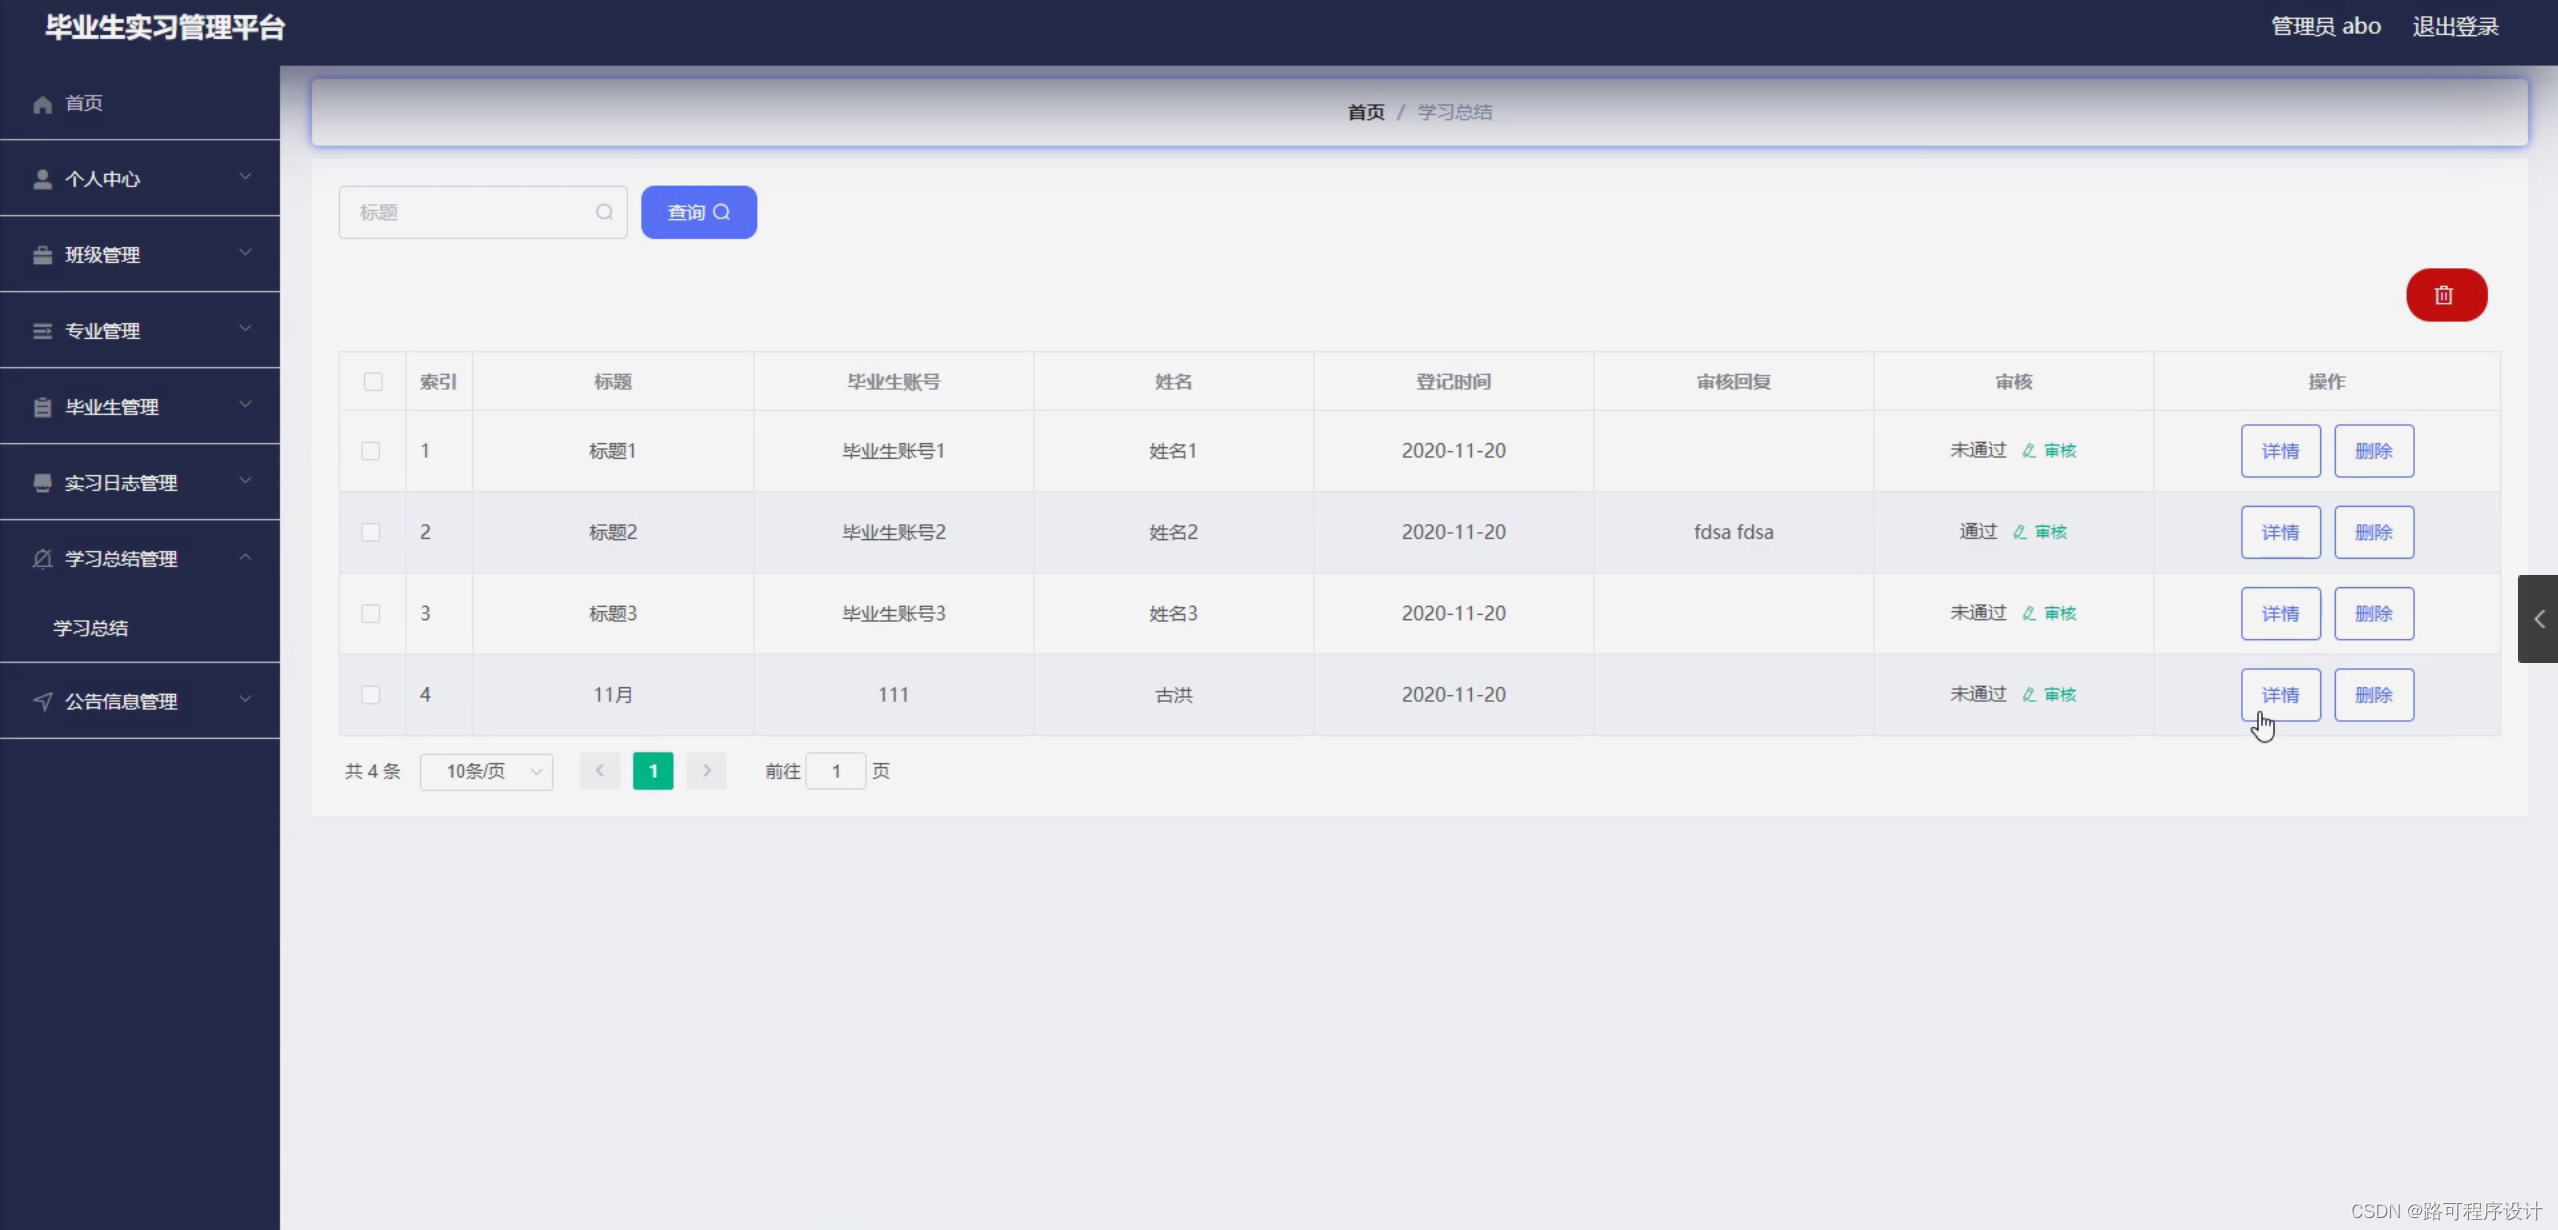Screen dimensions: 2558x1230
Task: Click 退出登录 link in header
Action: coord(2455,27)
